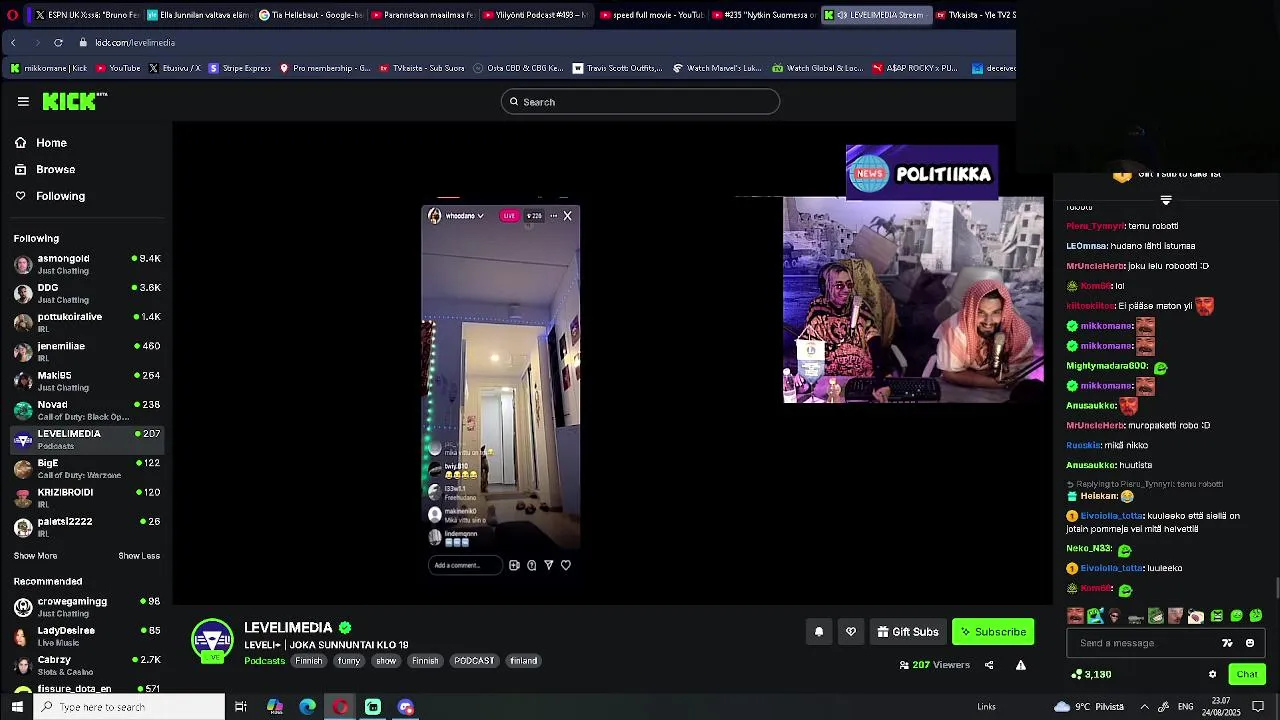
Task: Open chat settings gear icon
Action: pyautogui.click(x=1212, y=674)
